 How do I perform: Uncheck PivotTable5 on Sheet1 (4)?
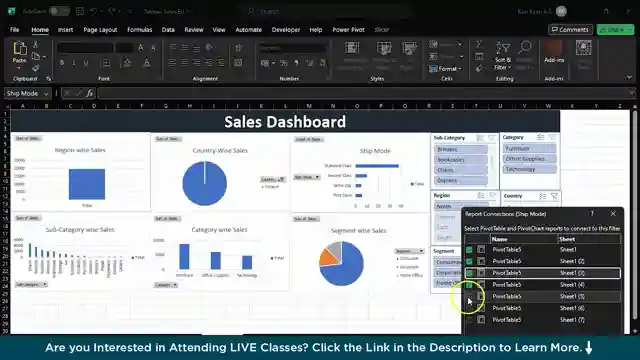point(469,284)
